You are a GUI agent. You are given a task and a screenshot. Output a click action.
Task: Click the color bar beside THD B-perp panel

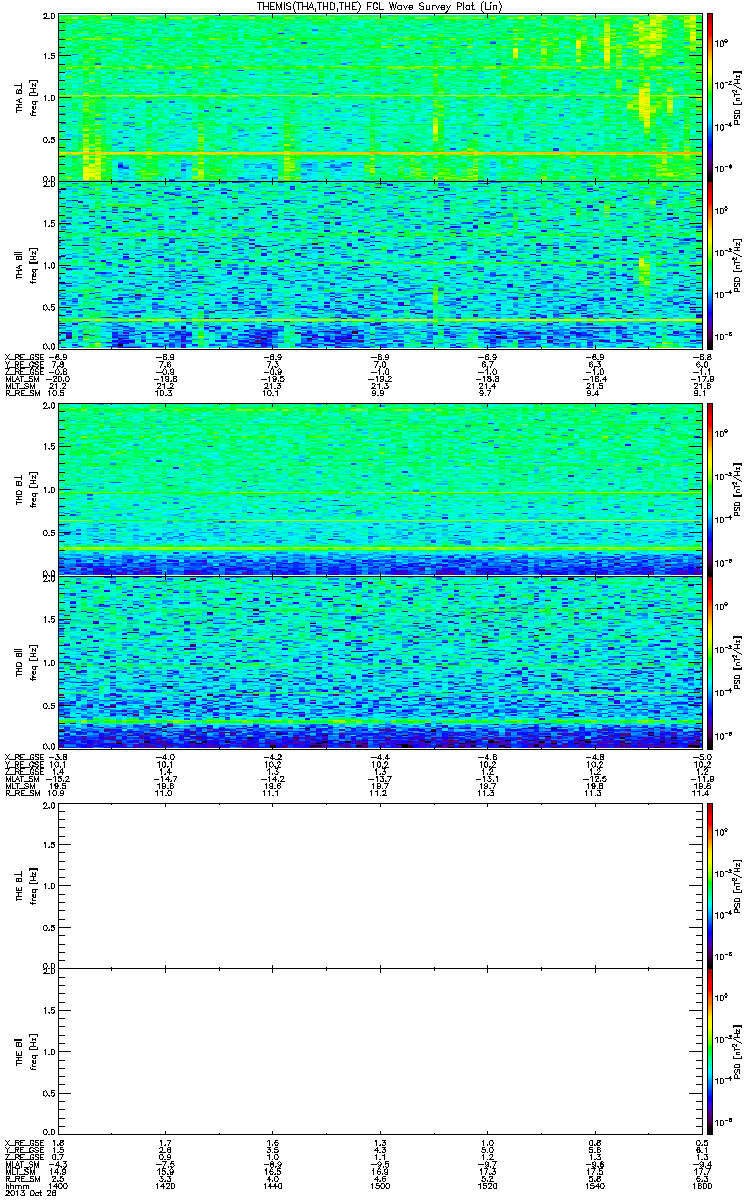click(710, 486)
